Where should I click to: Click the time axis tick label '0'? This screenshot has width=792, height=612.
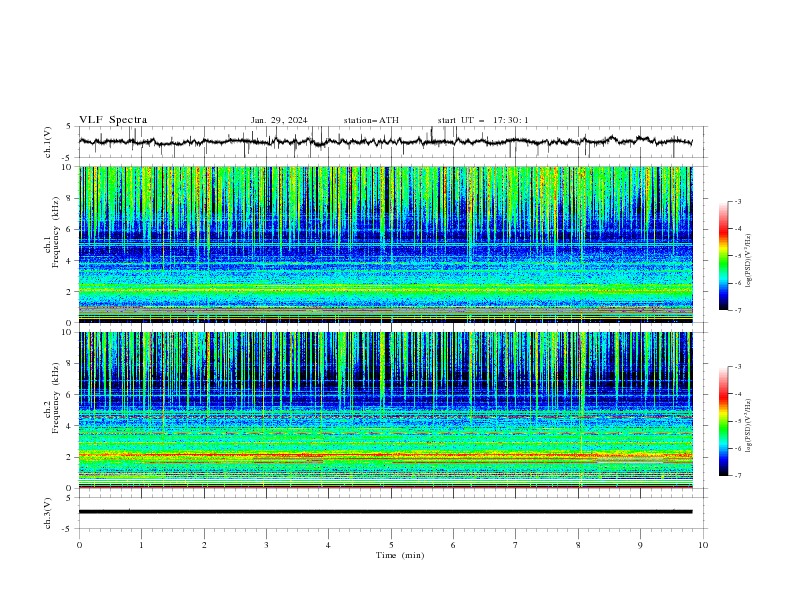pyautogui.click(x=79, y=545)
